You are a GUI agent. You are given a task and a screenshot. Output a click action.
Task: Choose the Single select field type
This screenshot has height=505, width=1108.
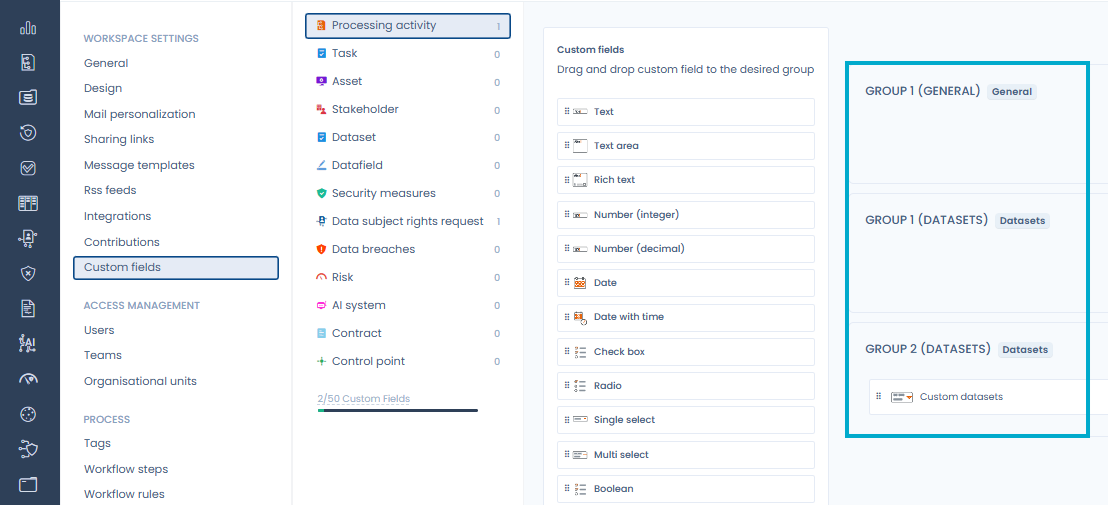[685, 420]
